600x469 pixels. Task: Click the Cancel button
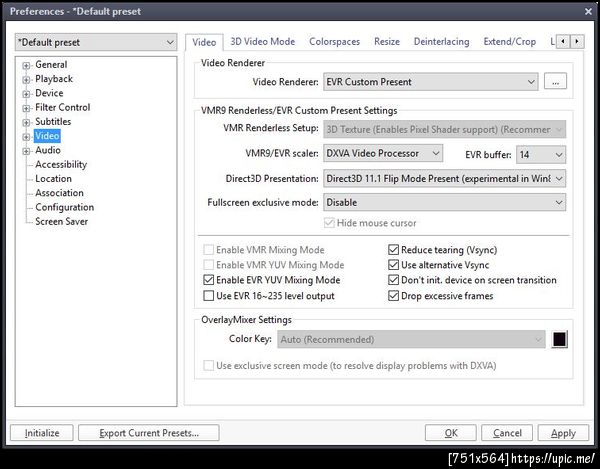tap(507, 433)
